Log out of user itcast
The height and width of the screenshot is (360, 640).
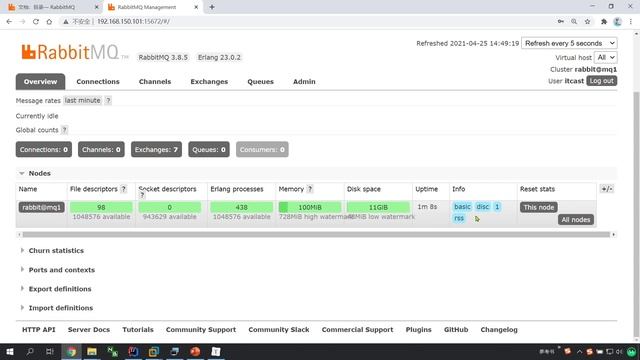602,81
